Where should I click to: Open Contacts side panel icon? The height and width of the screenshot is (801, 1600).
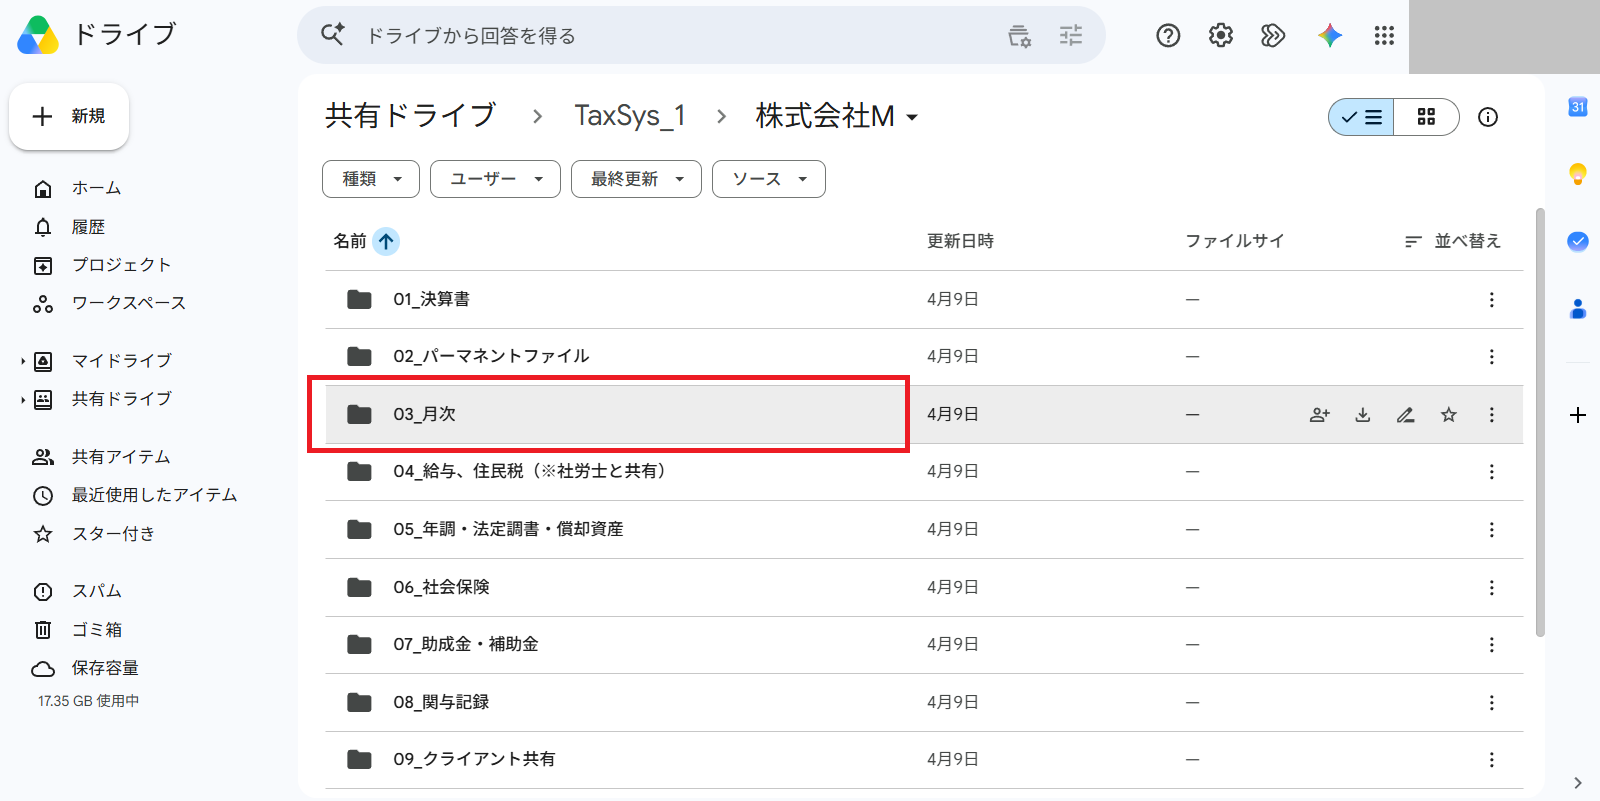pos(1578,309)
